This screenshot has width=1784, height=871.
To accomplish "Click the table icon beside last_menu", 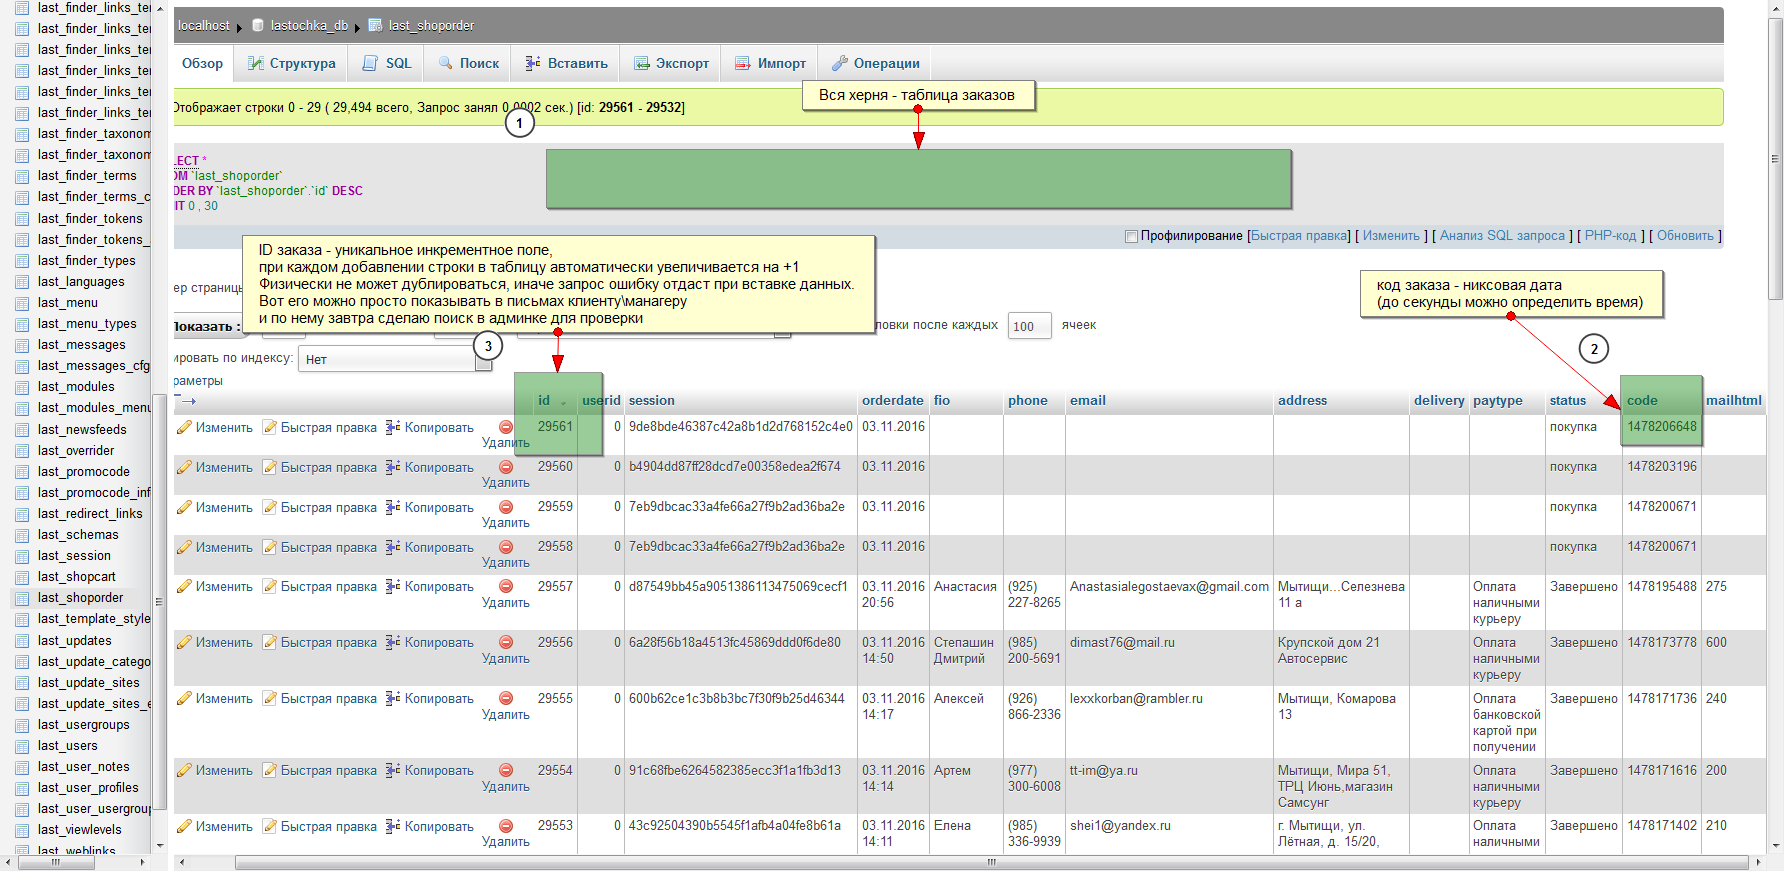I will (x=22, y=303).
